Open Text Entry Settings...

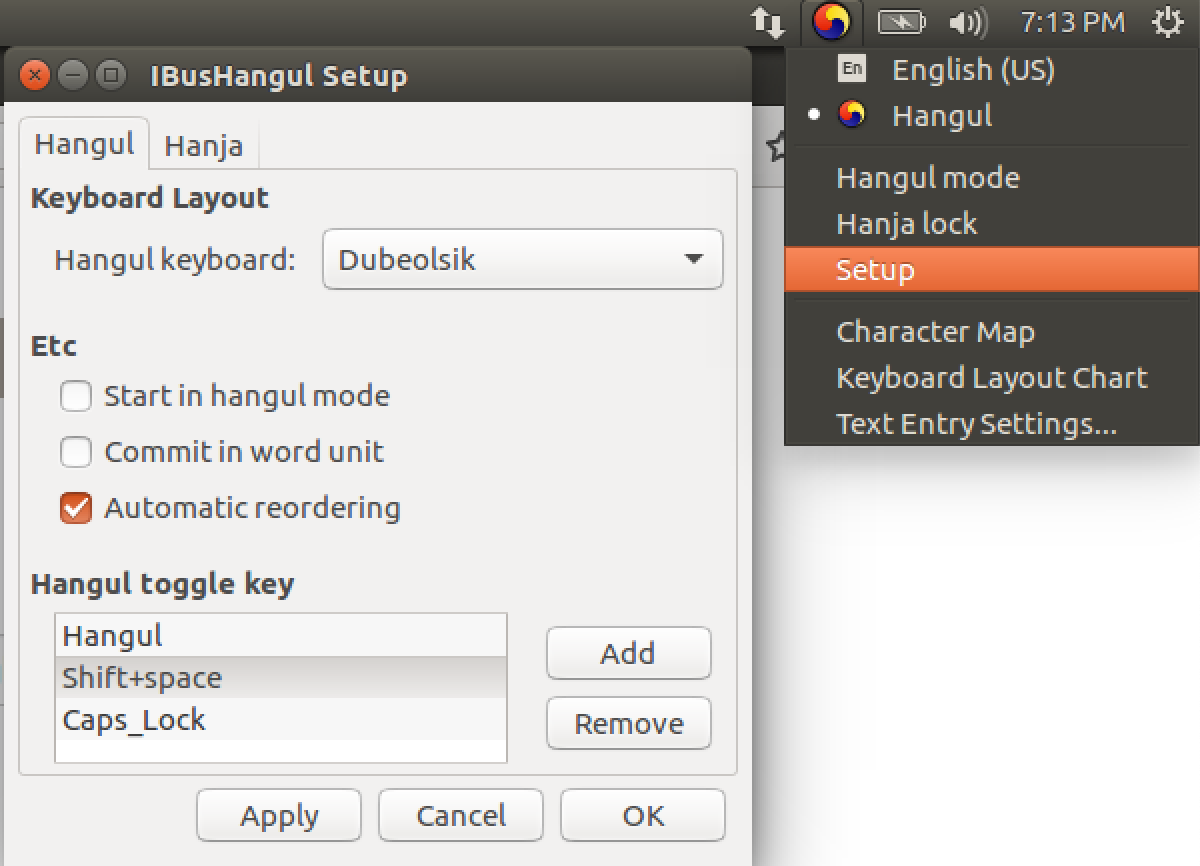coord(992,424)
